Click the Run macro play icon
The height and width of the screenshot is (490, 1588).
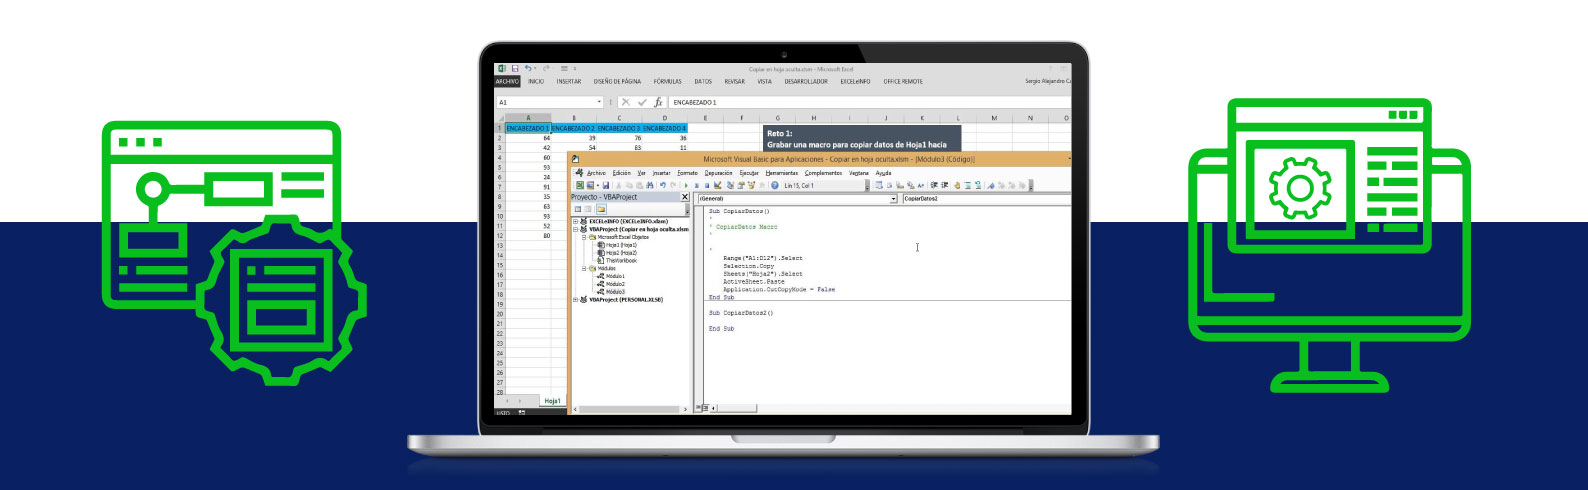[686, 186]
